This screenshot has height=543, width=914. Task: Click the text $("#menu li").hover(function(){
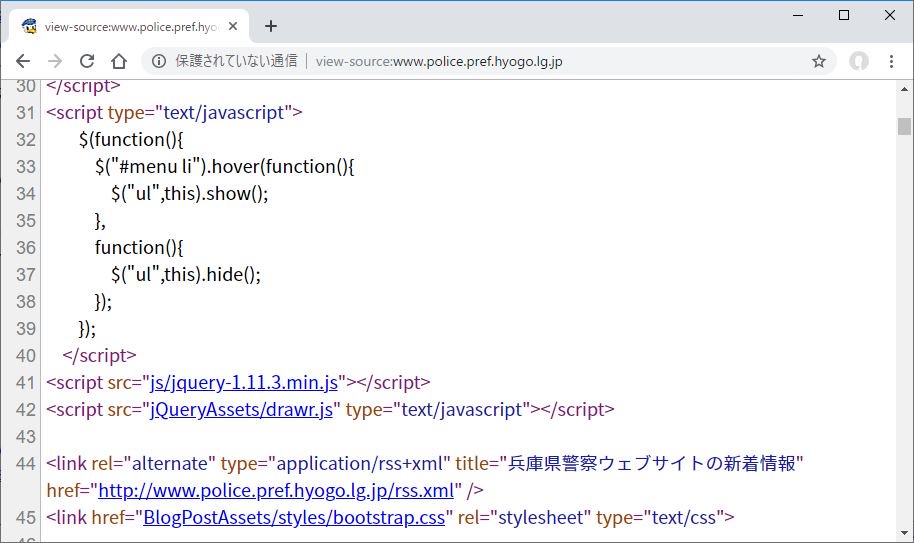click(x=224, y=167)
